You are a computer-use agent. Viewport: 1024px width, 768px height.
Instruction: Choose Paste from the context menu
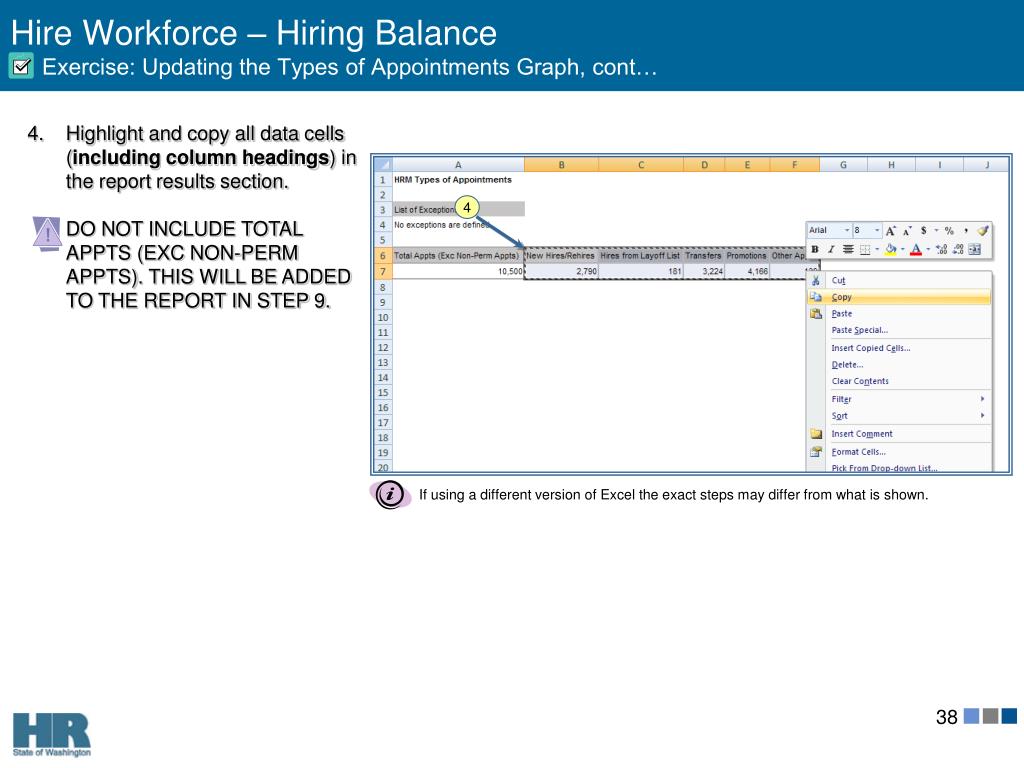click(899, 313)
